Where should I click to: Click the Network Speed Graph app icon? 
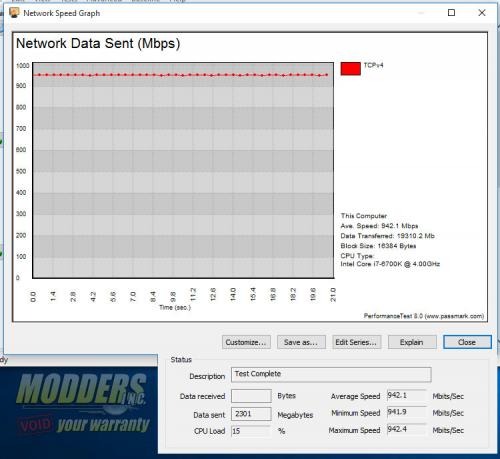[x=14, y=13]
